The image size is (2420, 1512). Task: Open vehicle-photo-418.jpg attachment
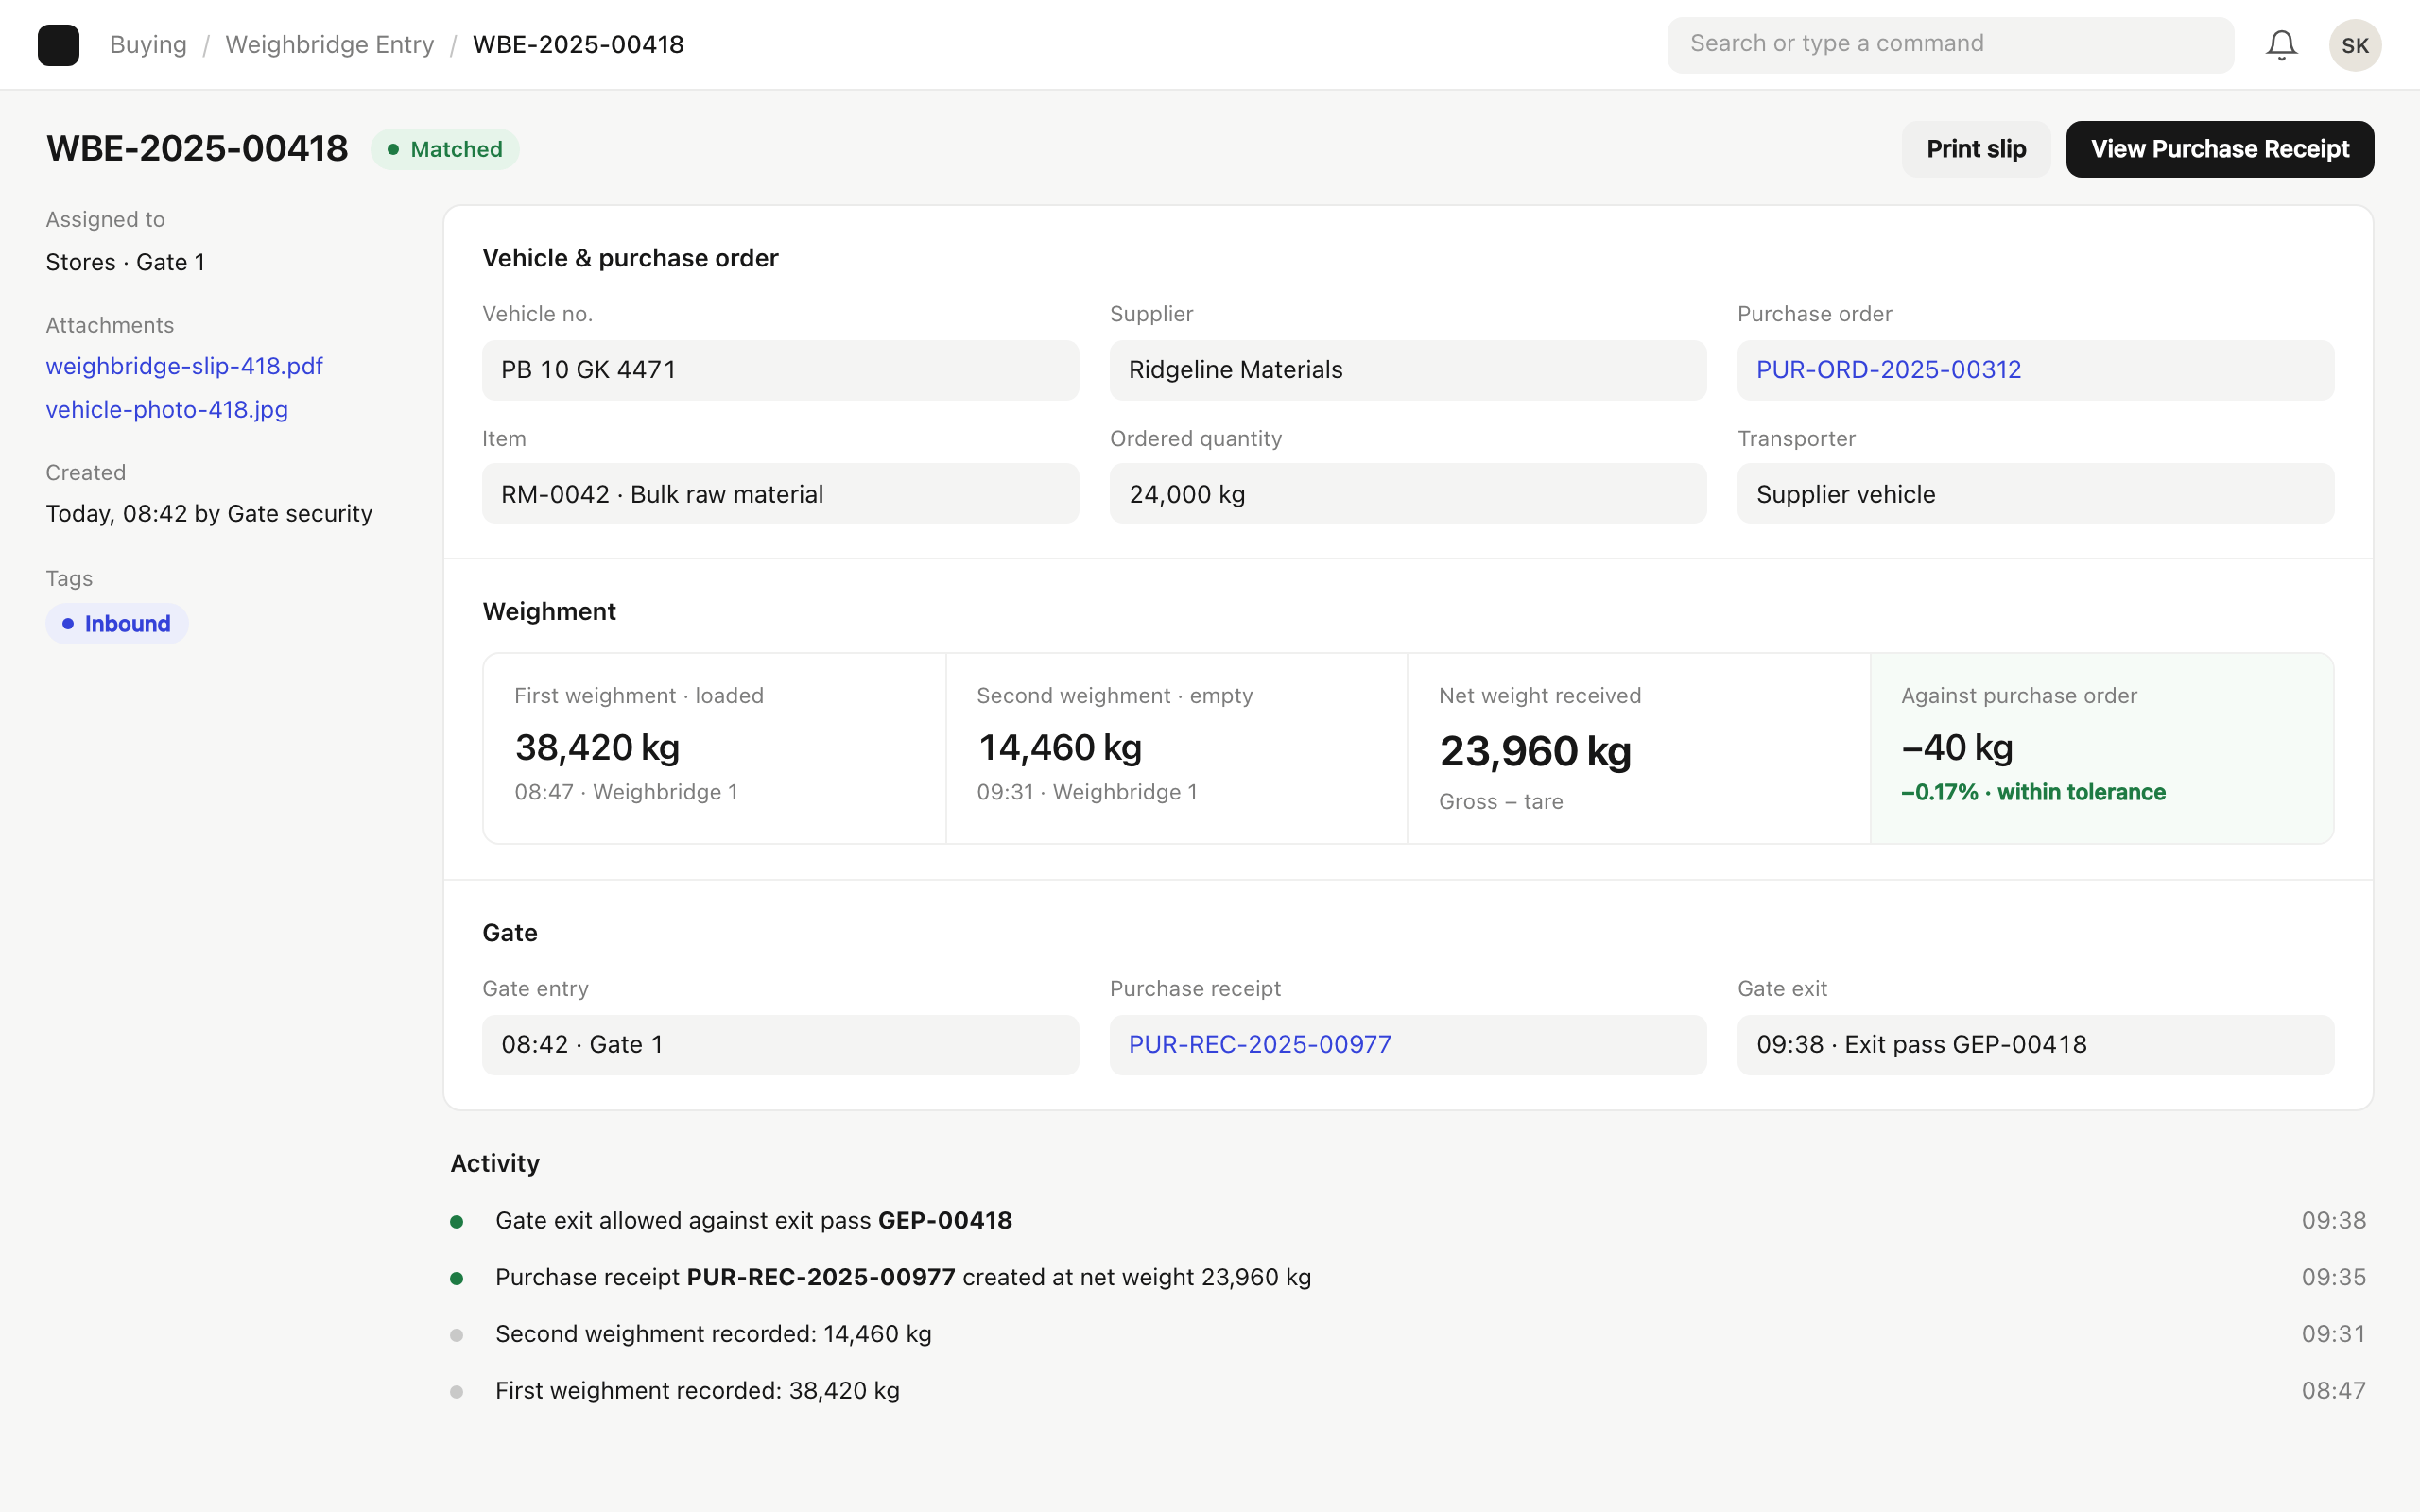pos(167,409)
